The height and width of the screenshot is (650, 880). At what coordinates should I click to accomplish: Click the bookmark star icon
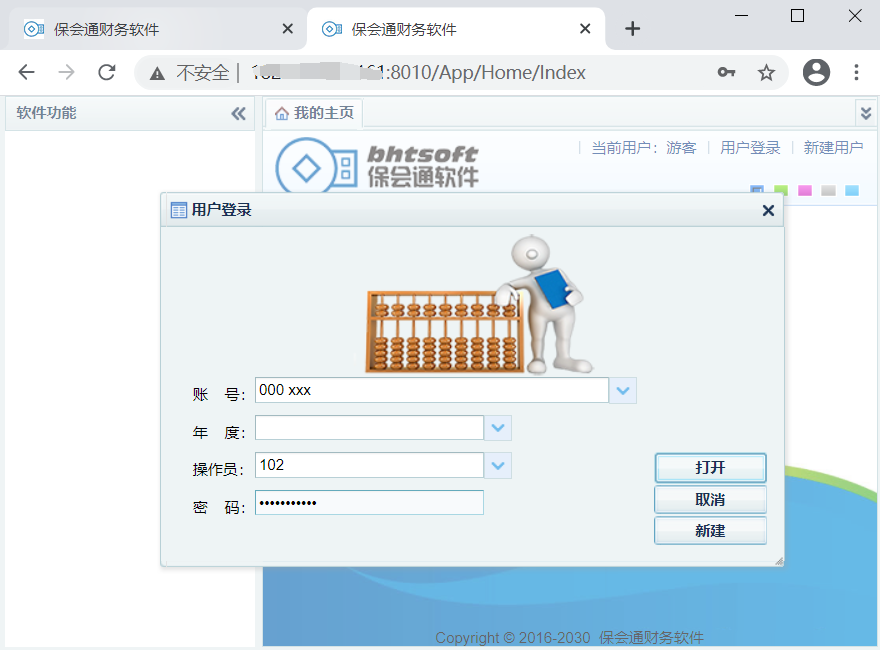767,72
